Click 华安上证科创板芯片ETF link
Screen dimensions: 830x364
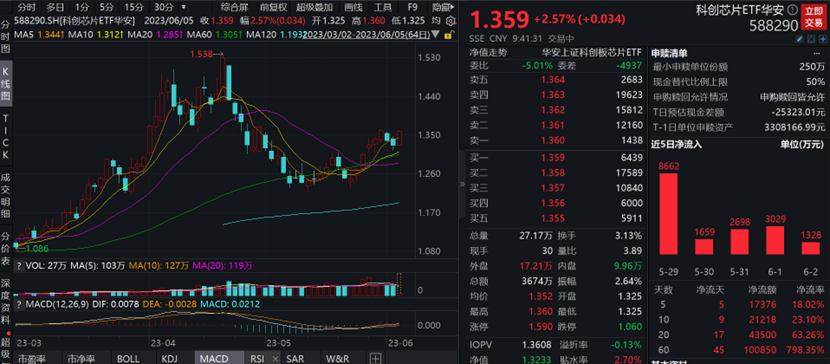pyautogui.click(x=592, y=52)
